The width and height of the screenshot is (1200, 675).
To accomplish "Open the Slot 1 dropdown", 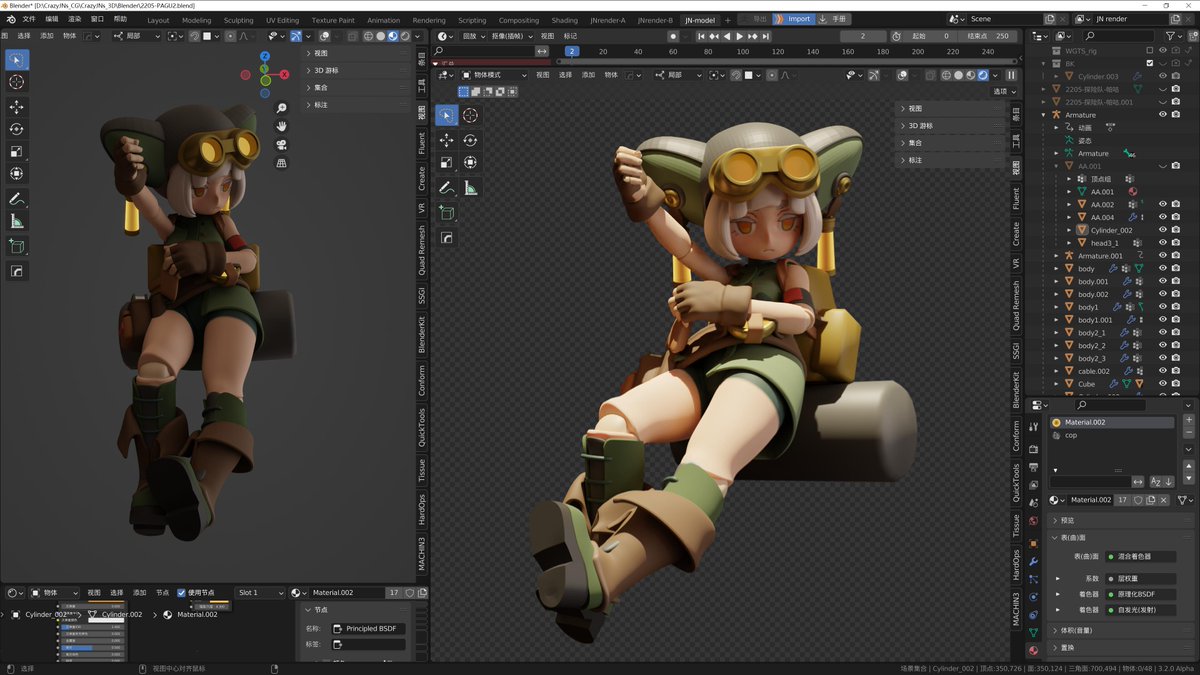I will [262, 592].
